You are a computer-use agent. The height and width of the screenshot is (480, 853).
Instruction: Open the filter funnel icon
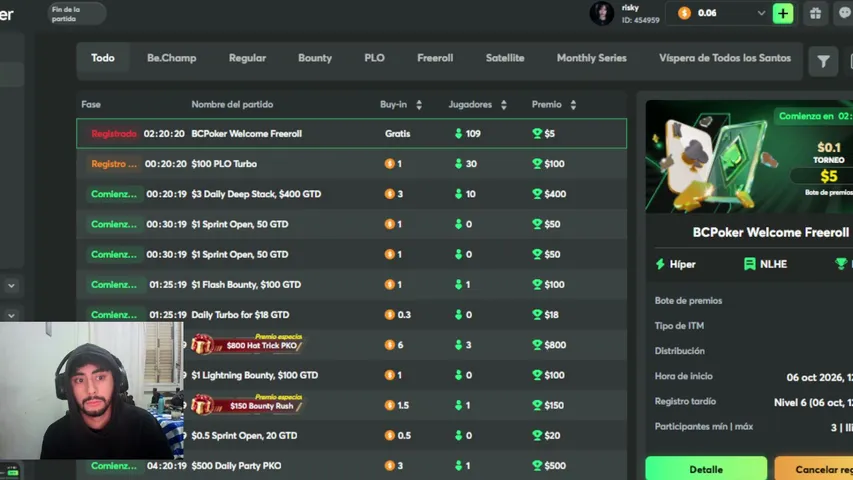pyautogui.click(x=823, y=61)
